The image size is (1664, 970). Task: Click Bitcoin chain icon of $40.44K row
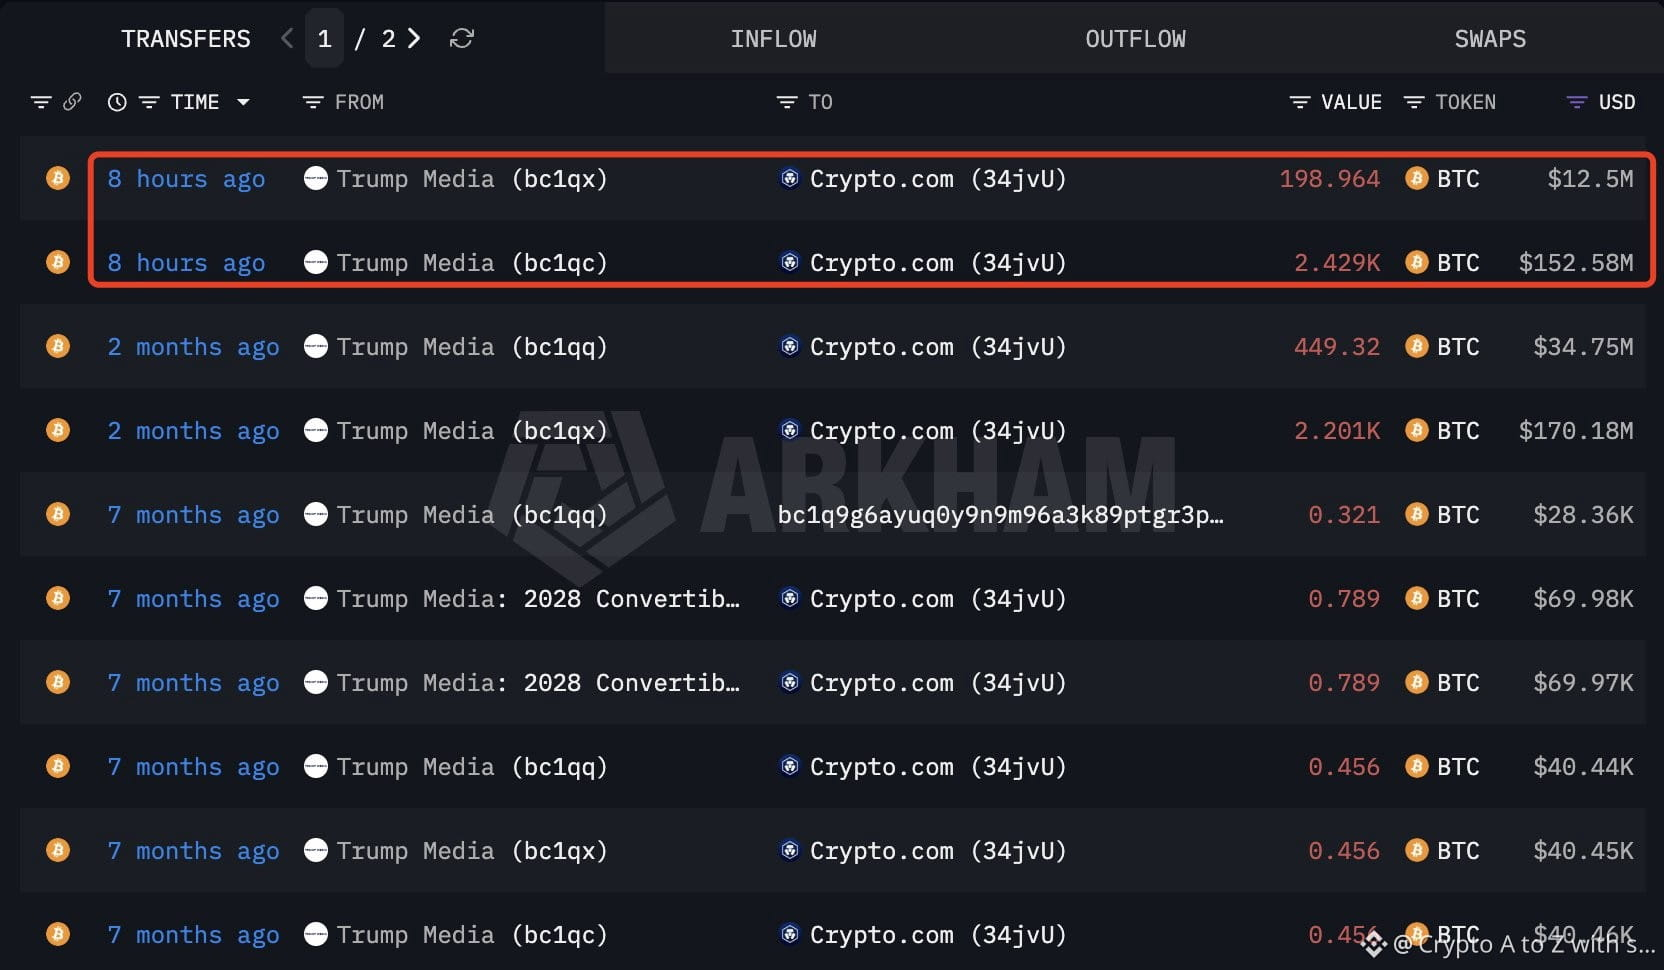(x=58, y=766)
